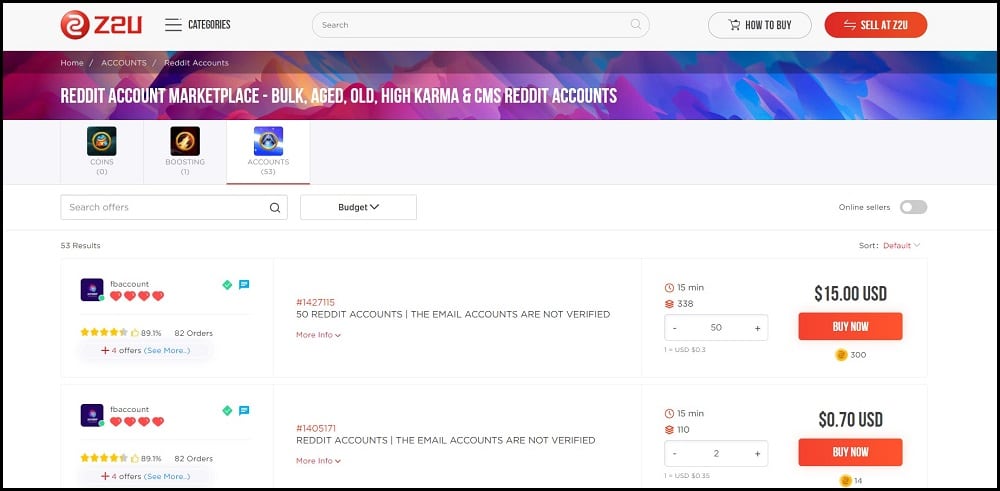
Task: Click the ACCOUNTS breadcrumb link
Action: click(x=124, y=62)
